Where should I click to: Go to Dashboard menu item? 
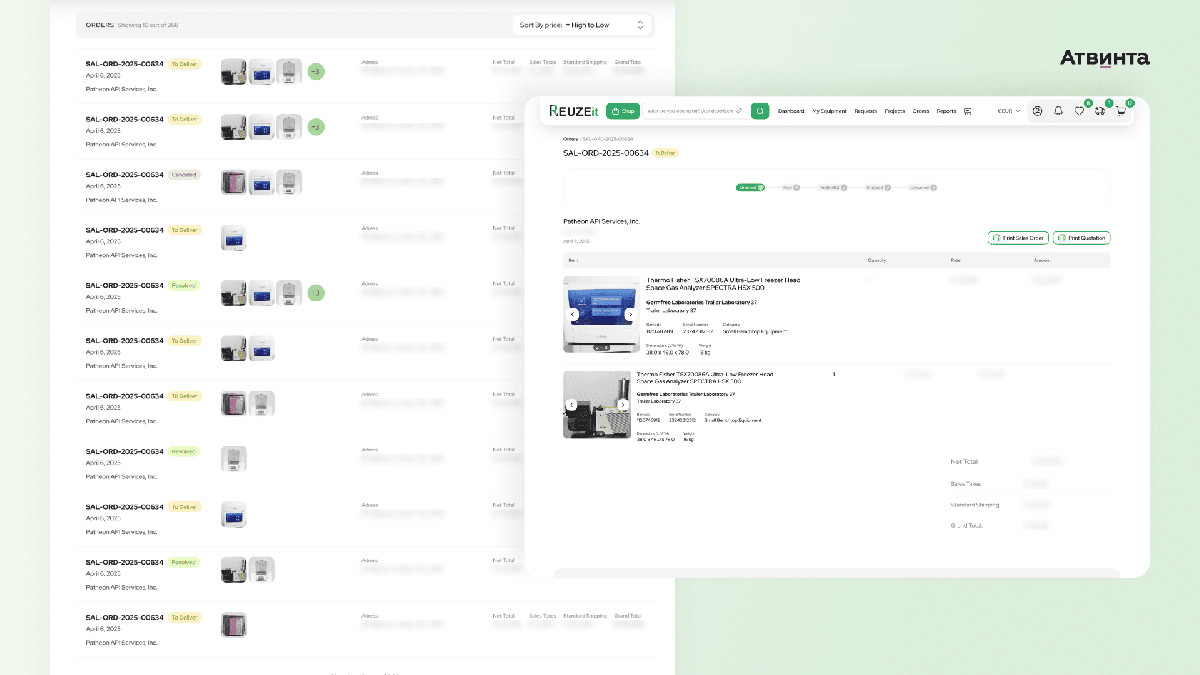[791, 111]
